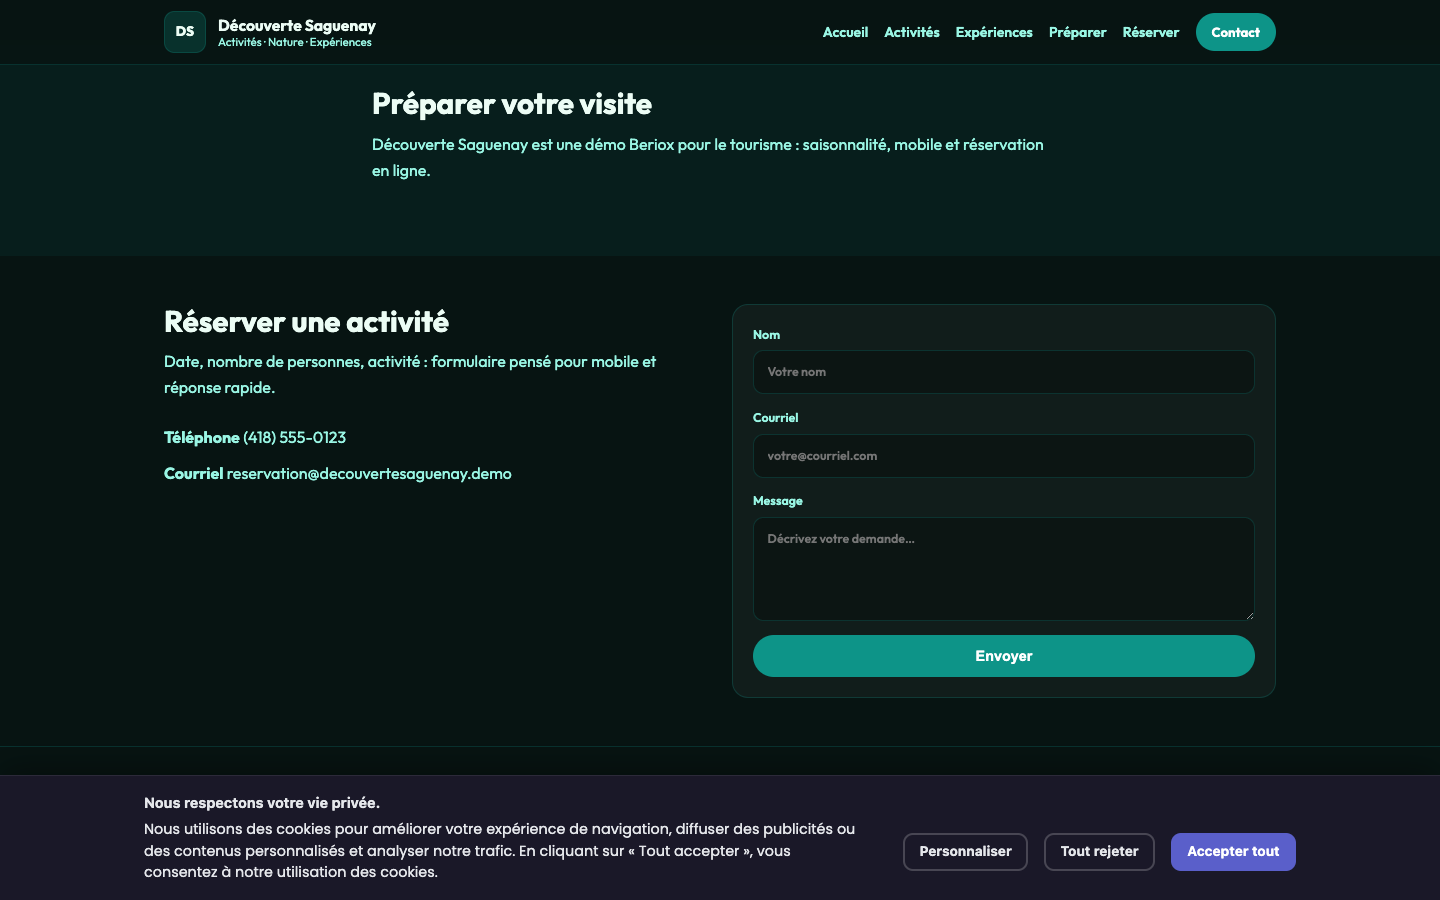Click the Réserver une activité heading

click(307, 322)
